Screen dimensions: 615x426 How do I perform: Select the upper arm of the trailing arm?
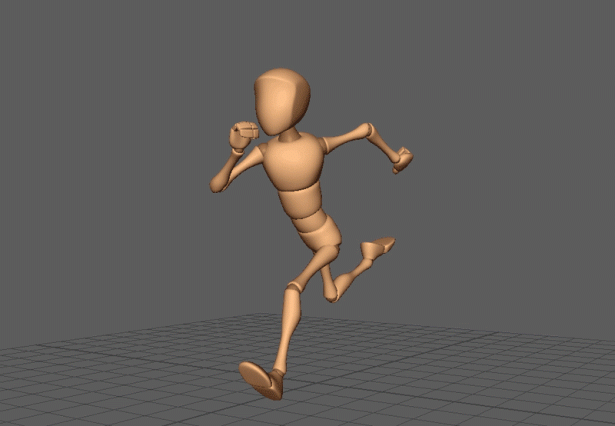click(345, 138)
